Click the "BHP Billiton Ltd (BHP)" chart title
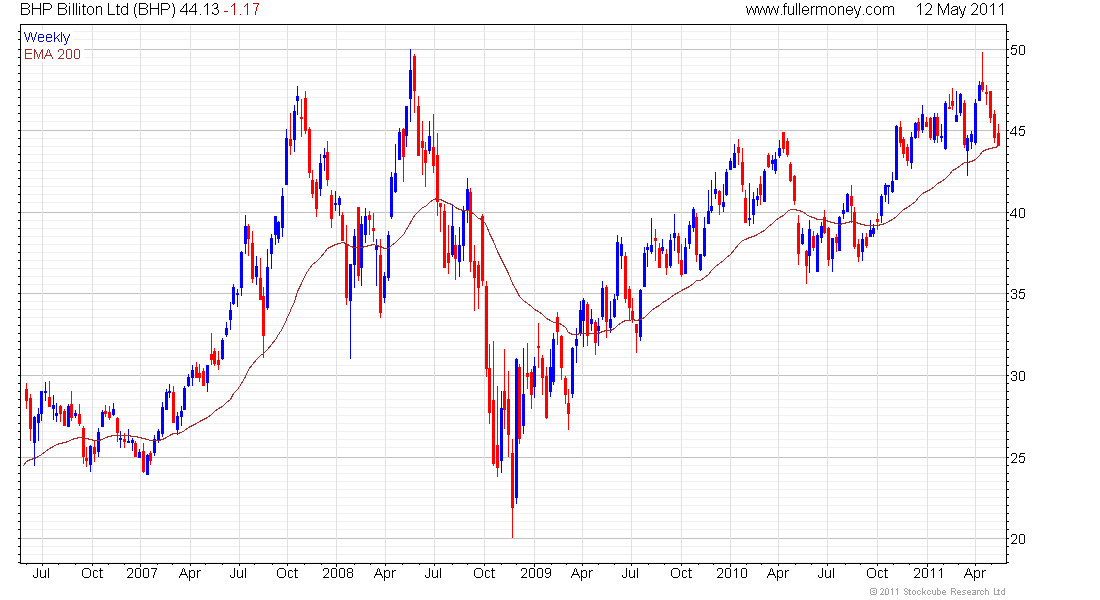 coord(98,10)
